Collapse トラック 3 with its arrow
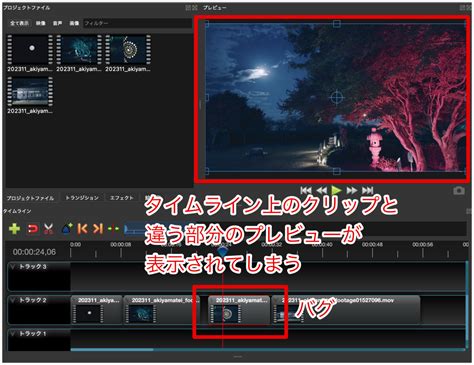Viewport: 474px width, 365px height. 13,267
